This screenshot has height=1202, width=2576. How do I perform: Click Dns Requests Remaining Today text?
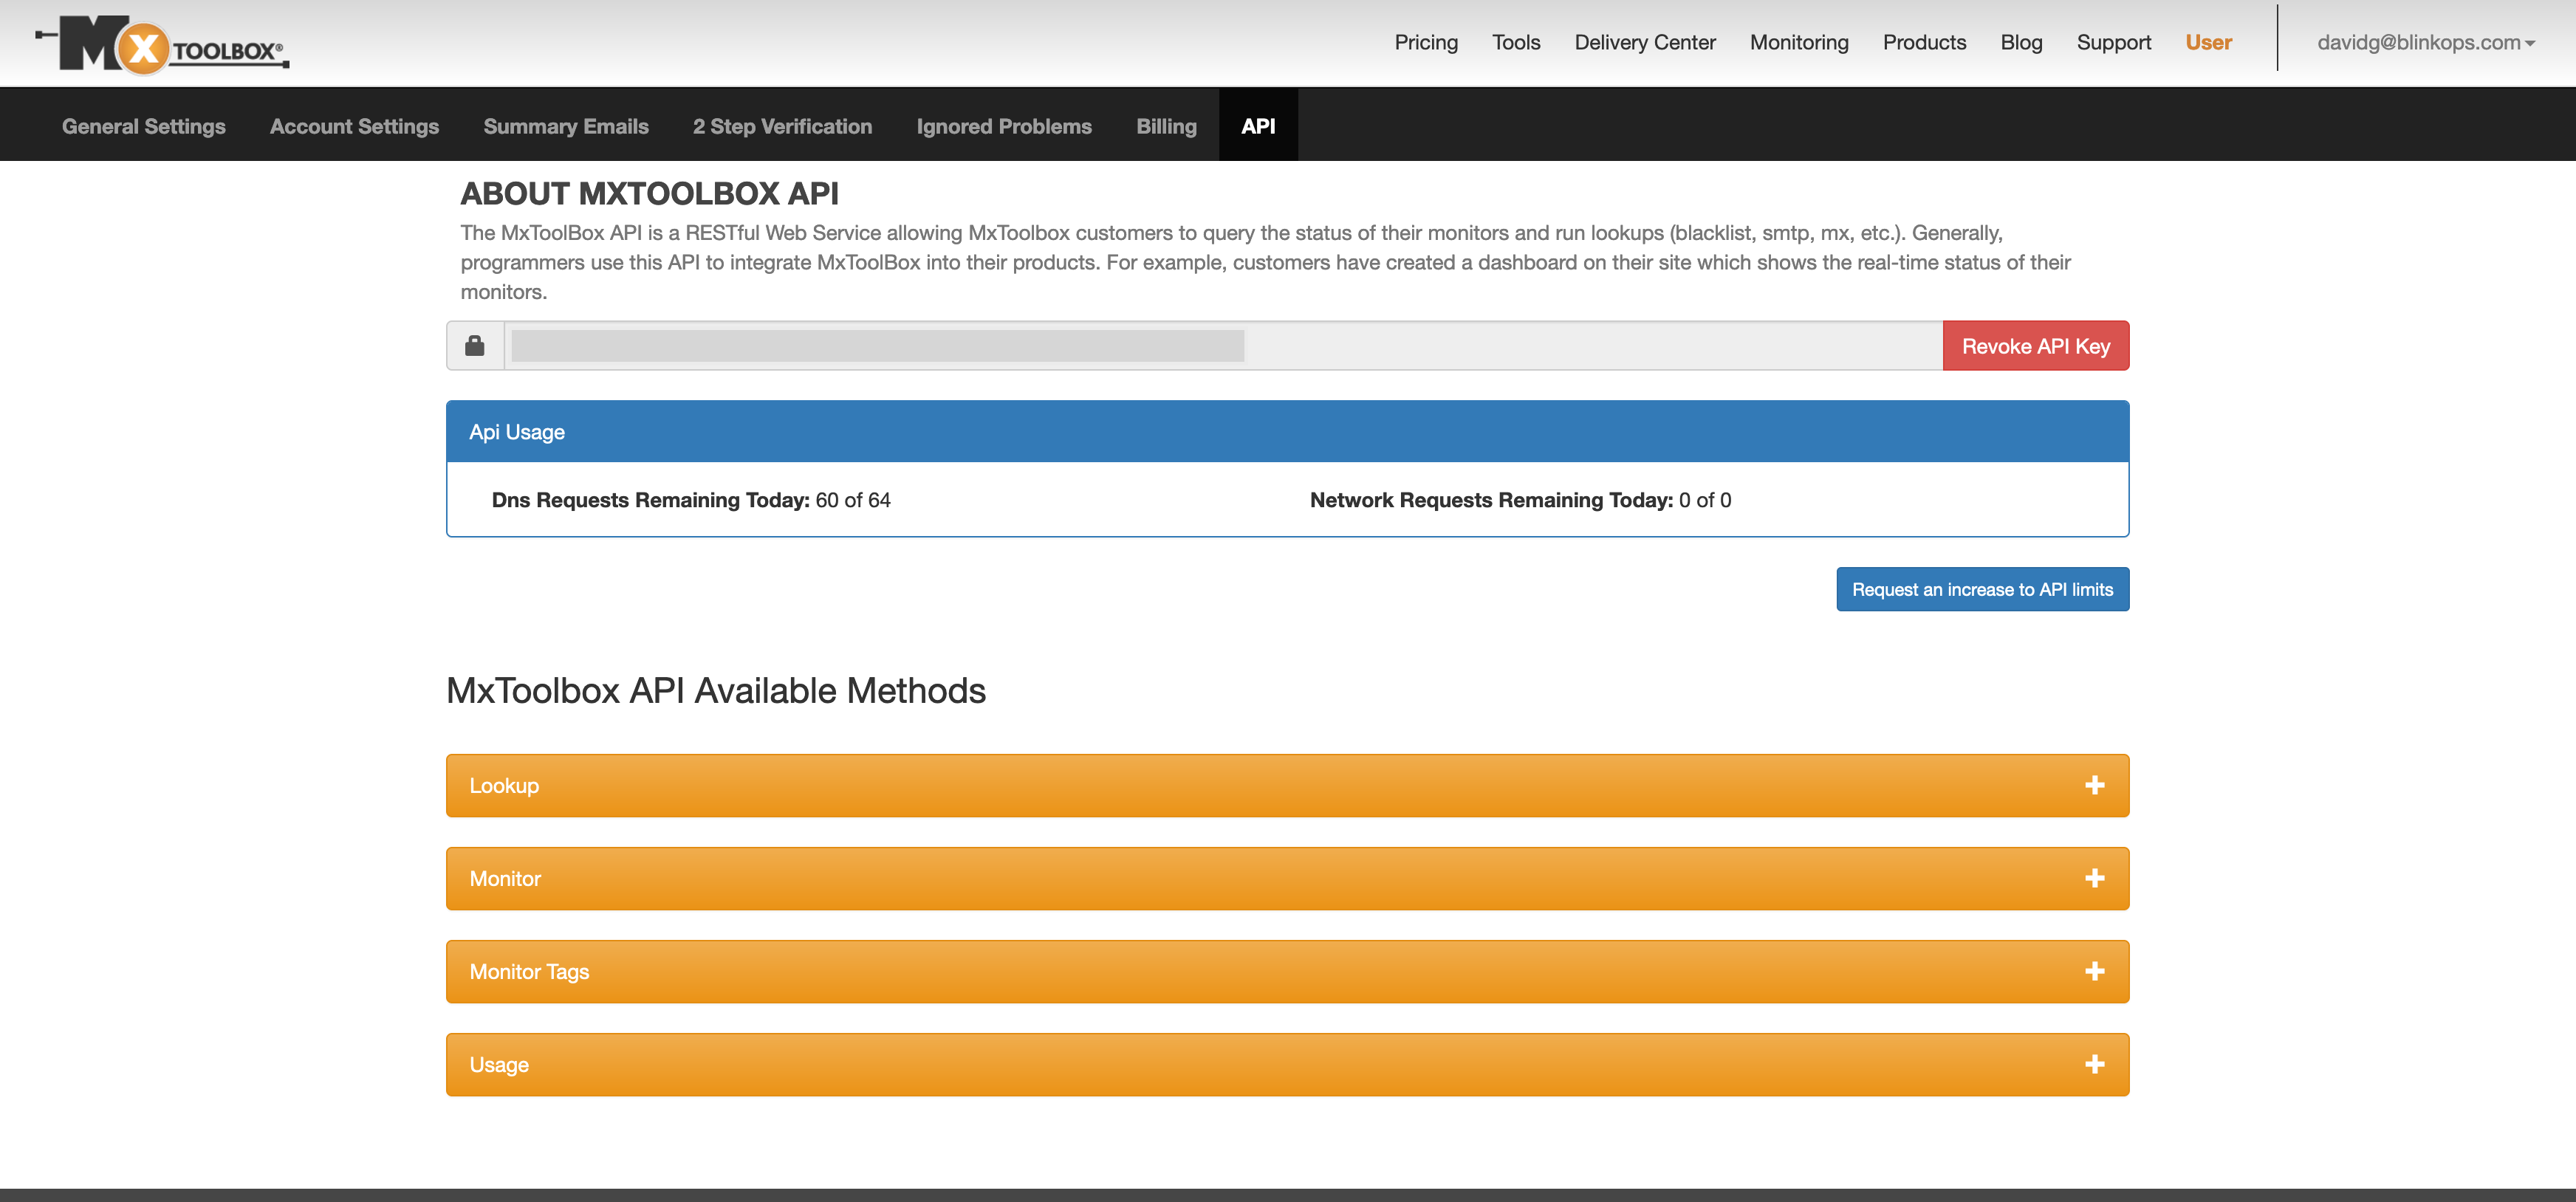tap(691, 500)
